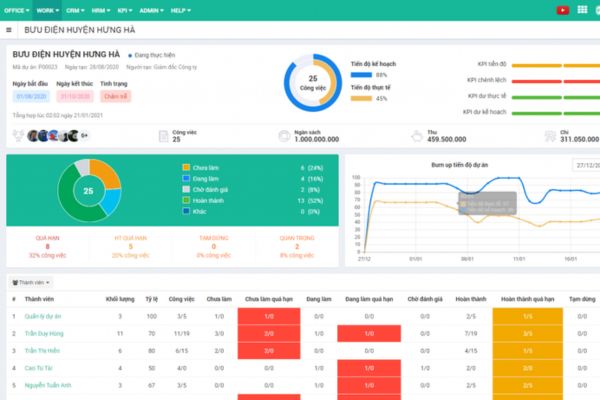The height and width of the screenshot is (400, 600).
Task: Toggle Khác legend entry
Action: pyautogui.click(x=195, y=211)
